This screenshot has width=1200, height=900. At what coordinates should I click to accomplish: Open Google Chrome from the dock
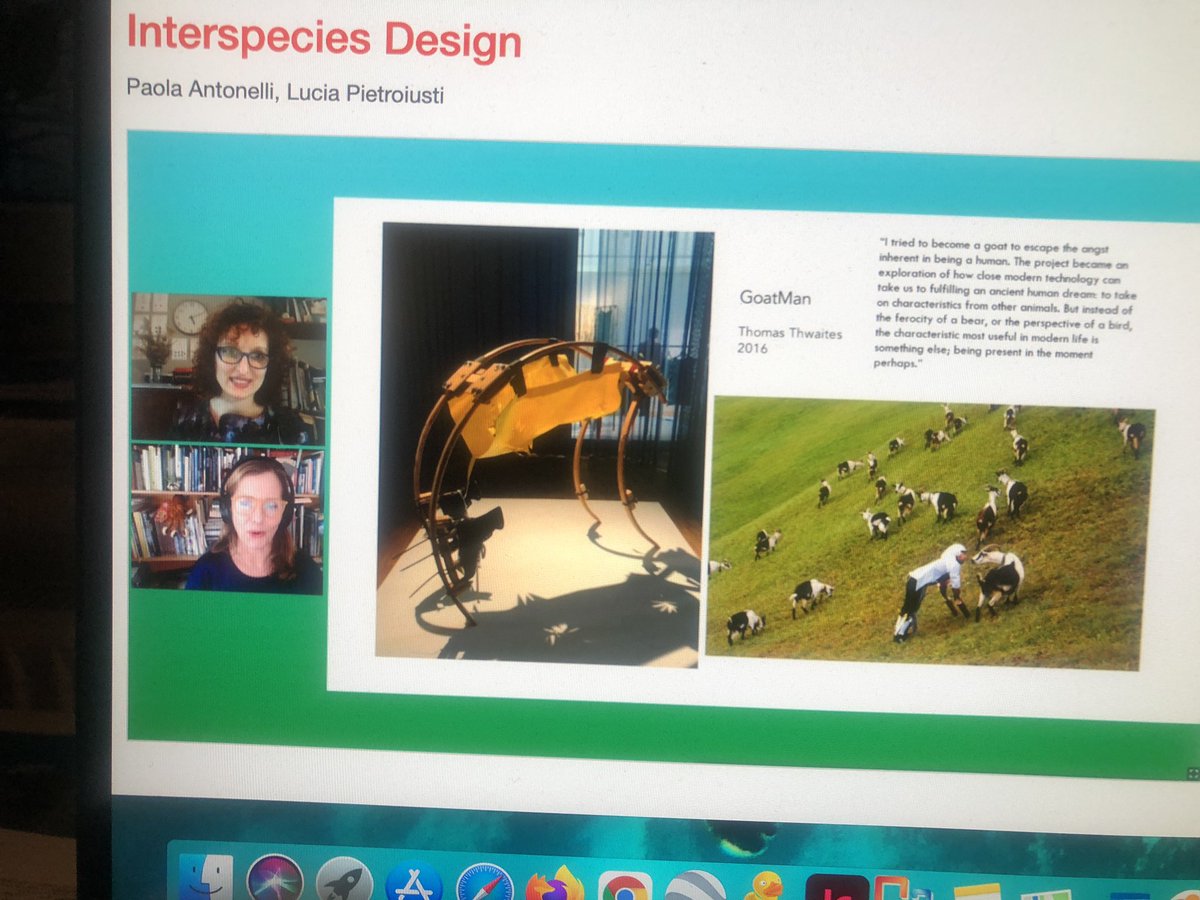tap(625, 887)
